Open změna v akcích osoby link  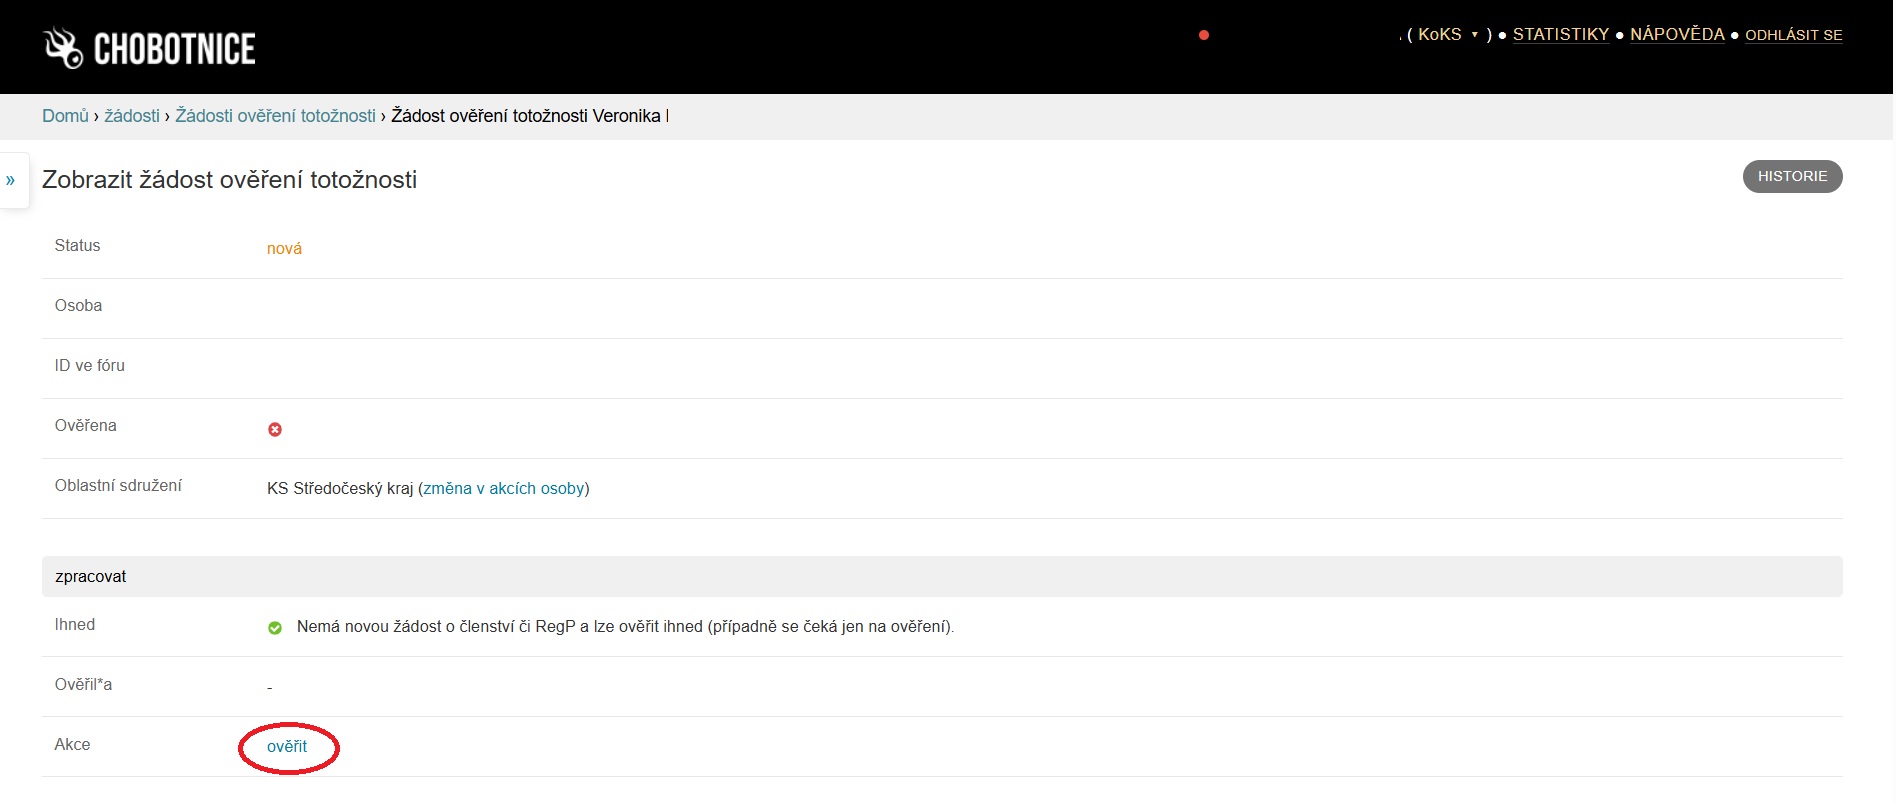tap(504, 489)
